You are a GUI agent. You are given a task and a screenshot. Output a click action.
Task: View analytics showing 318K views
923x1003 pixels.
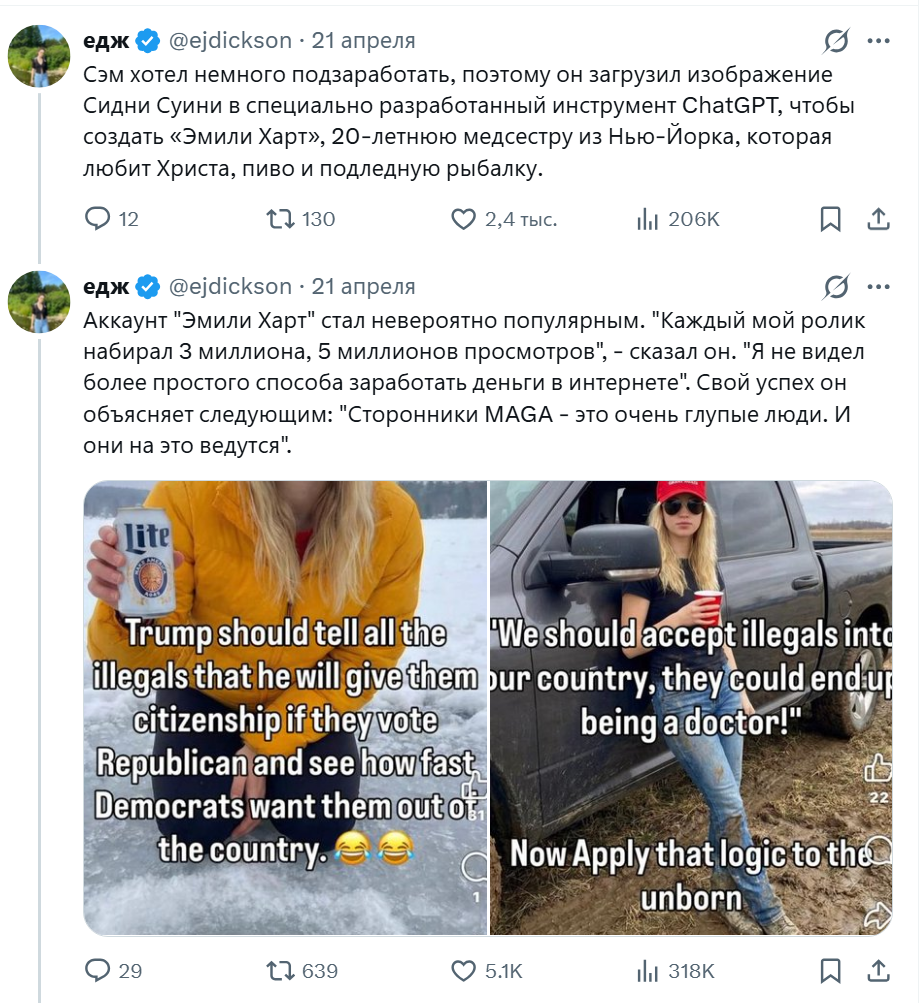pos(675,971)
